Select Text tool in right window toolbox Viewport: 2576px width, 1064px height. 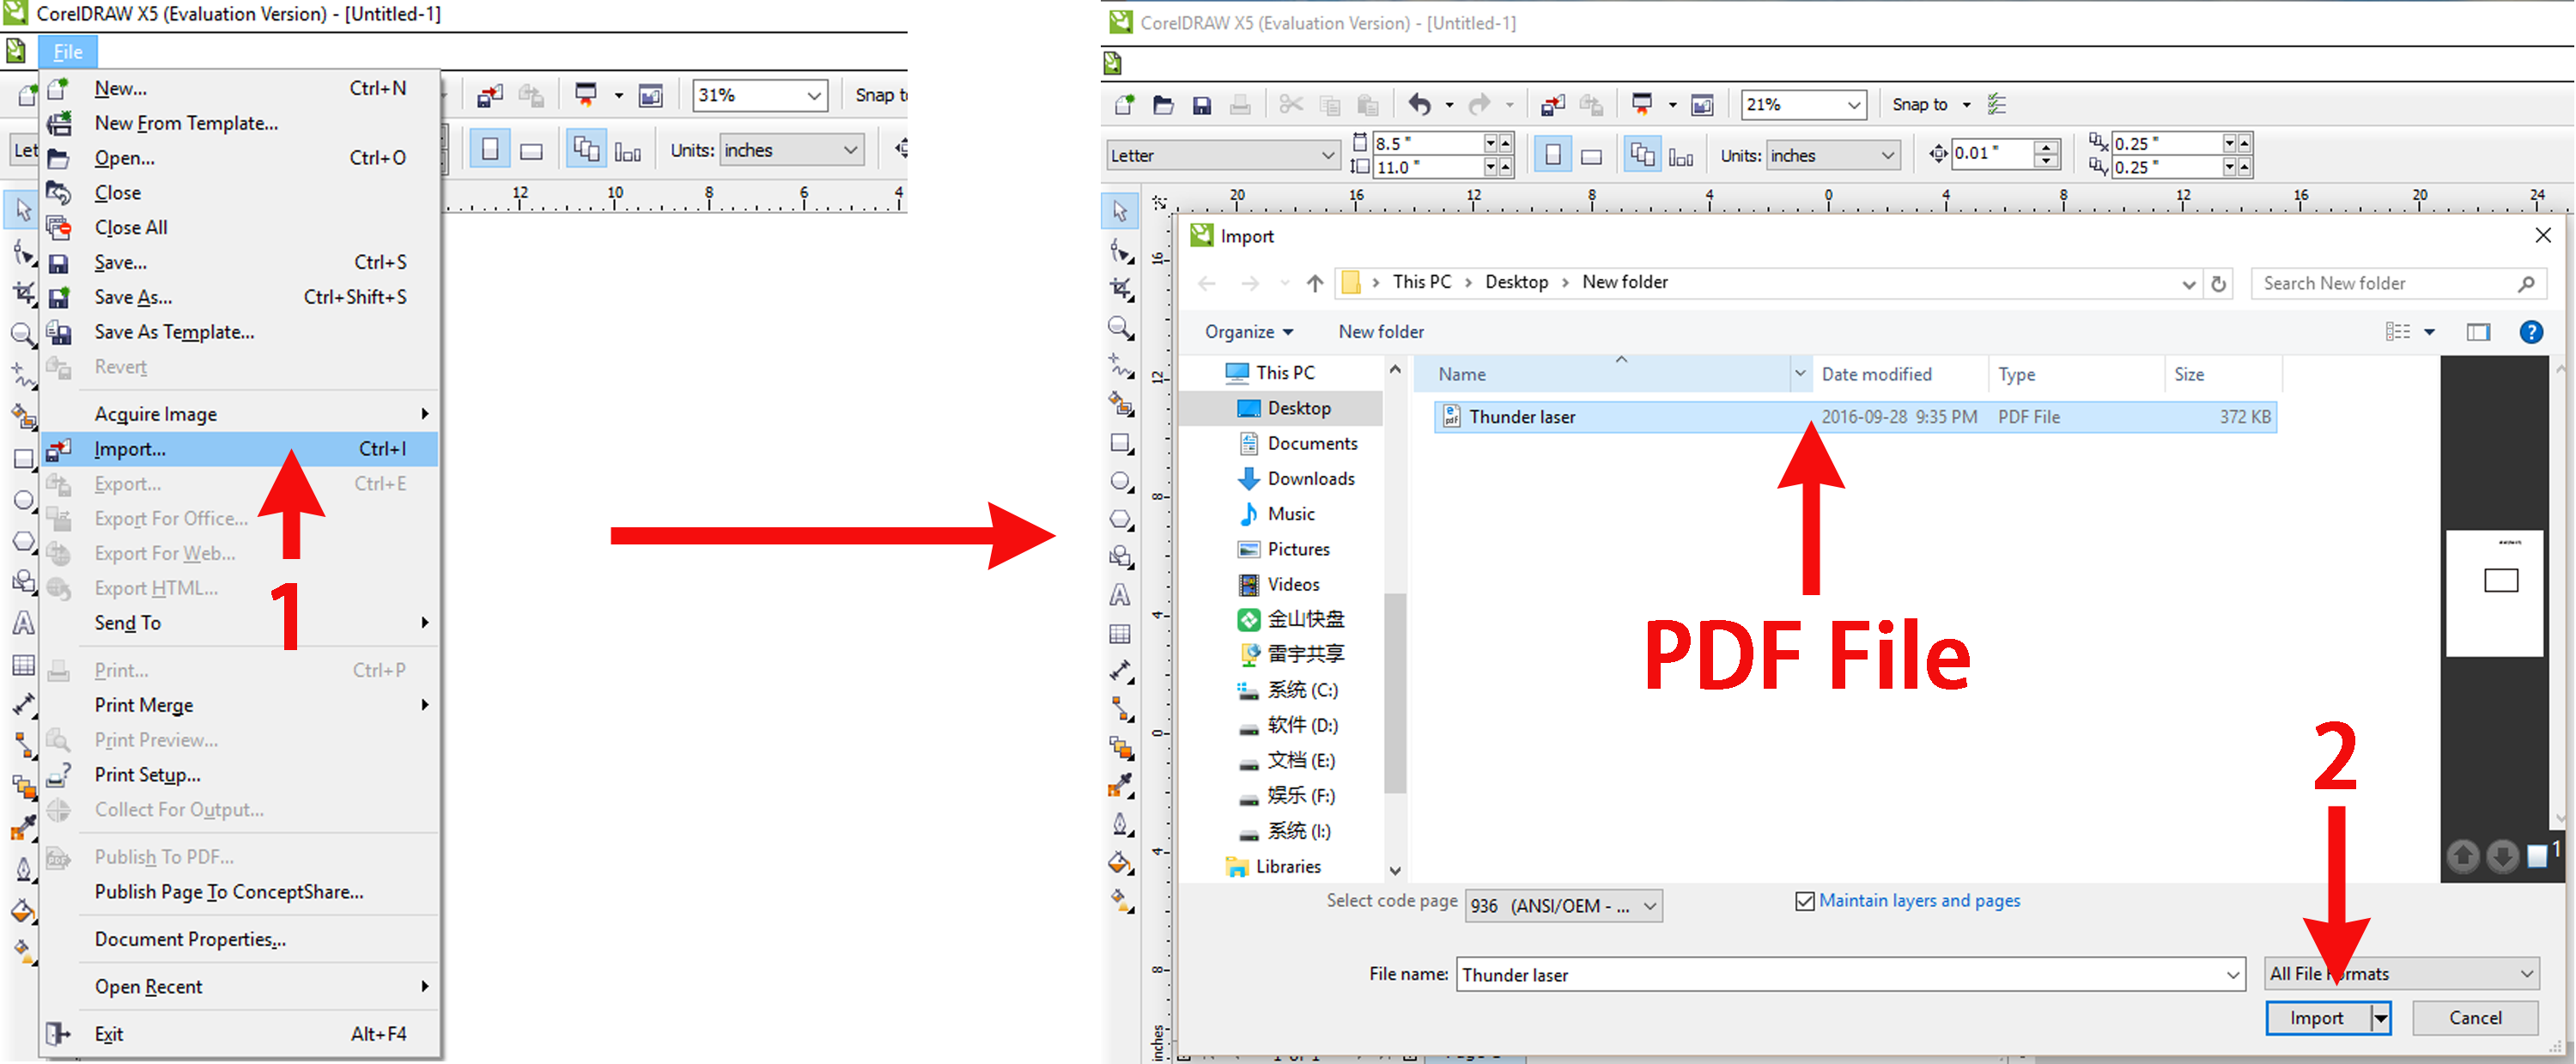coord(1120,596)
